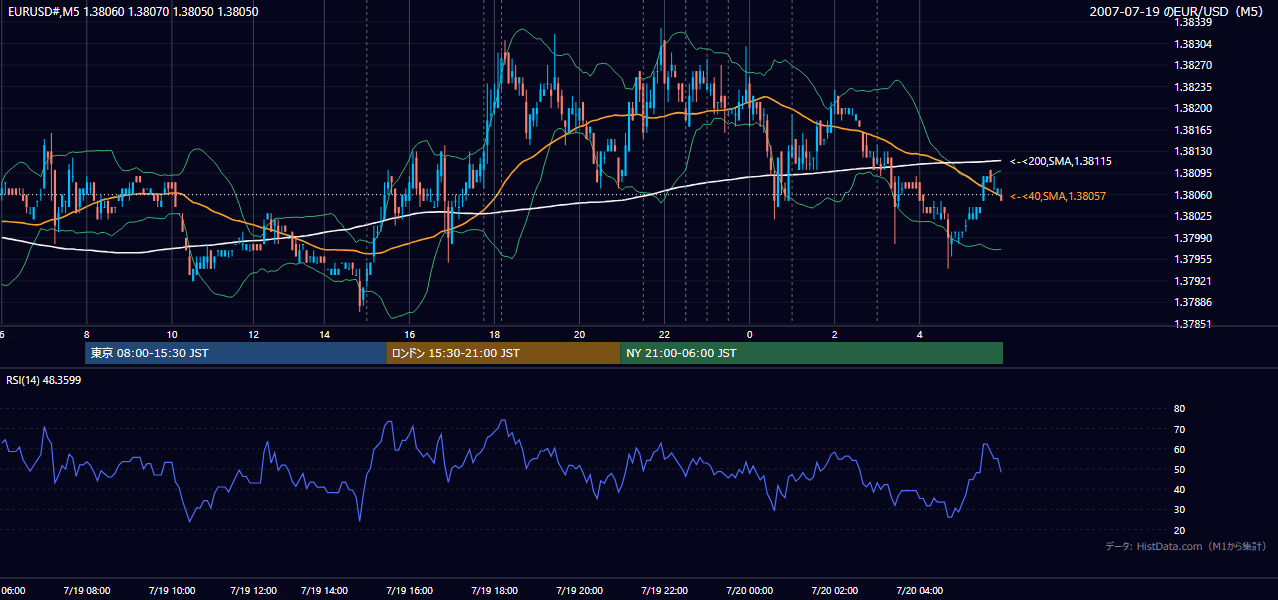Click hour label 22 under price chart
This screenshot has height=600, width=1278.
664,334
